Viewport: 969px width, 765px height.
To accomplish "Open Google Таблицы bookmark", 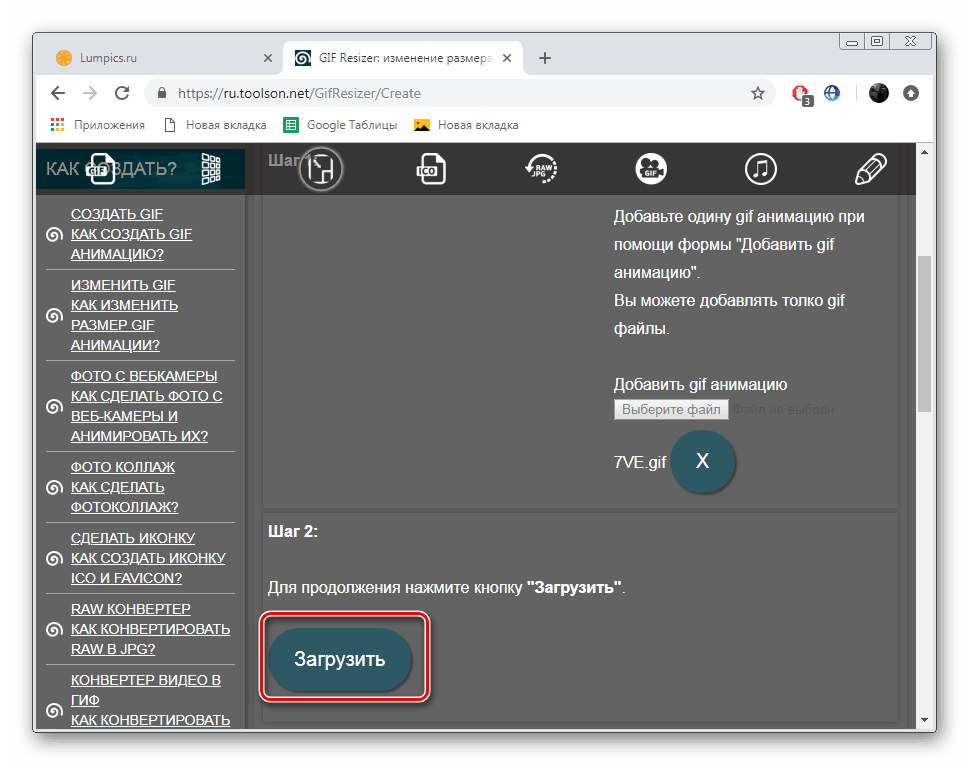I will [340, 125].
